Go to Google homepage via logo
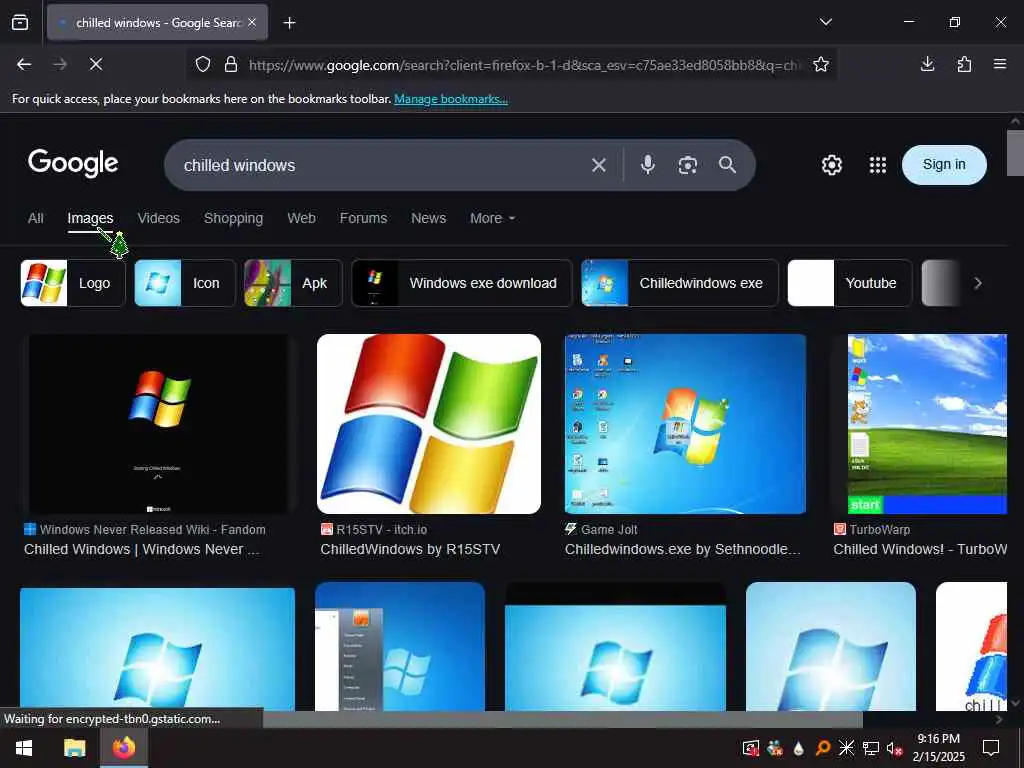This screenshot has width=1024, height=768. point(73,163)
